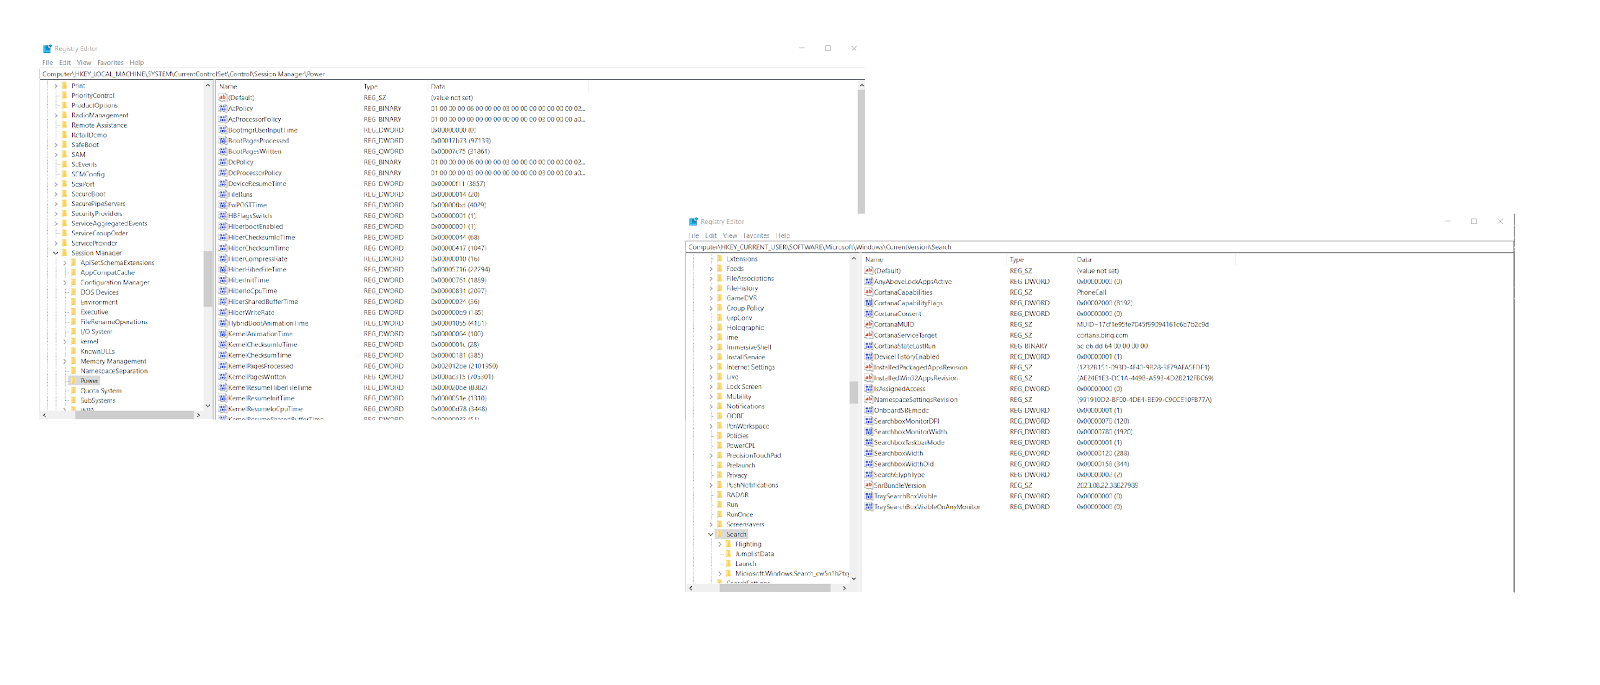Expand the Memory Management key

click(x=65, y=361)
